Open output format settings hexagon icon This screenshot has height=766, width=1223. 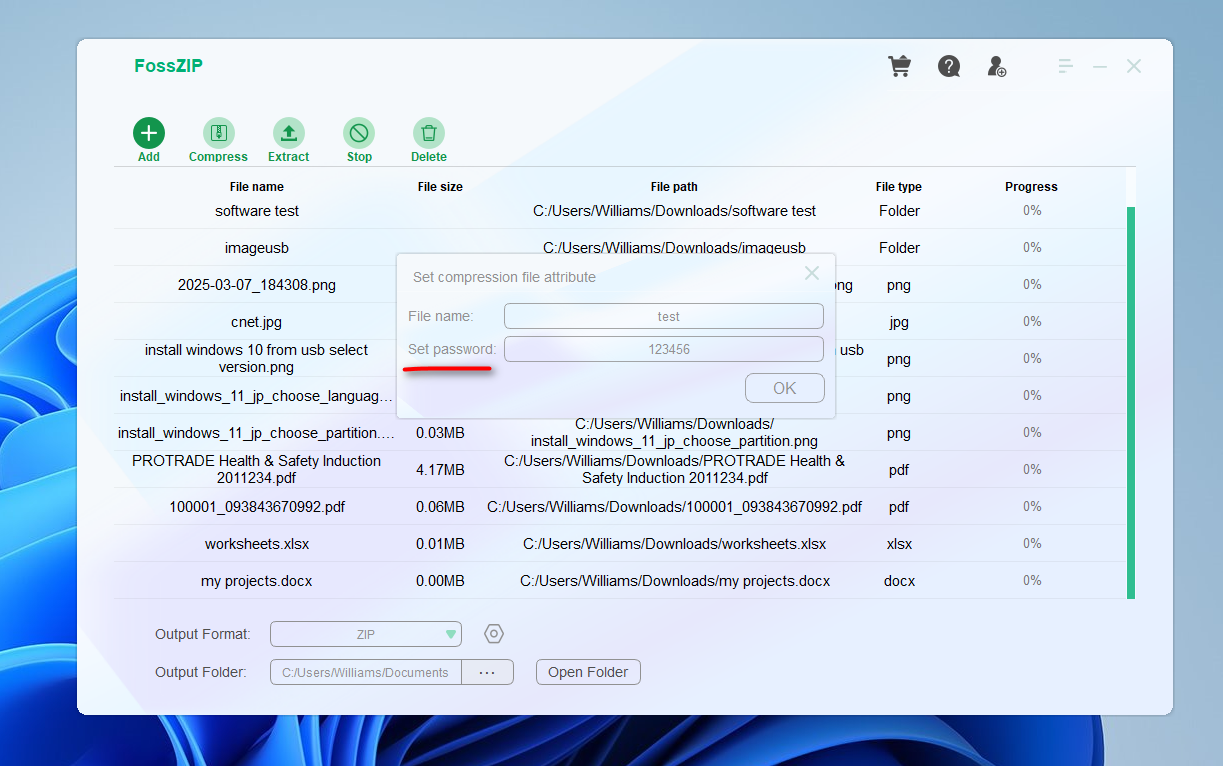[x=494, y=634]
